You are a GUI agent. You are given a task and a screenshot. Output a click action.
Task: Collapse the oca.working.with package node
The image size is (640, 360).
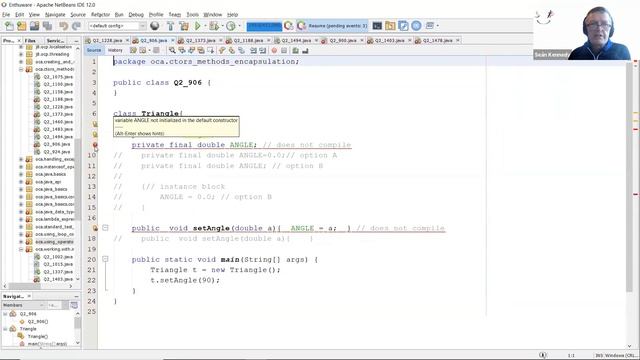click(x=21, y=249)
